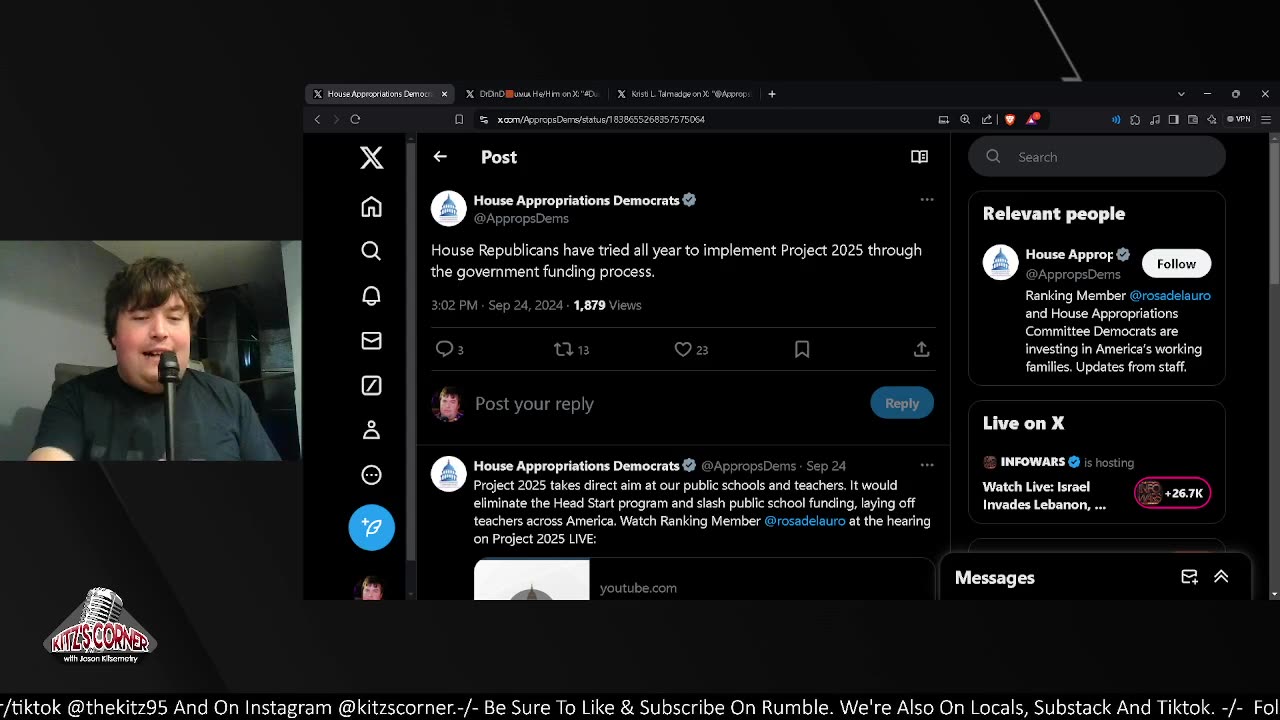Open the More circle icon in sidebar
Viewport: 1280px width, 720px height.
click(x=371, y=475)
